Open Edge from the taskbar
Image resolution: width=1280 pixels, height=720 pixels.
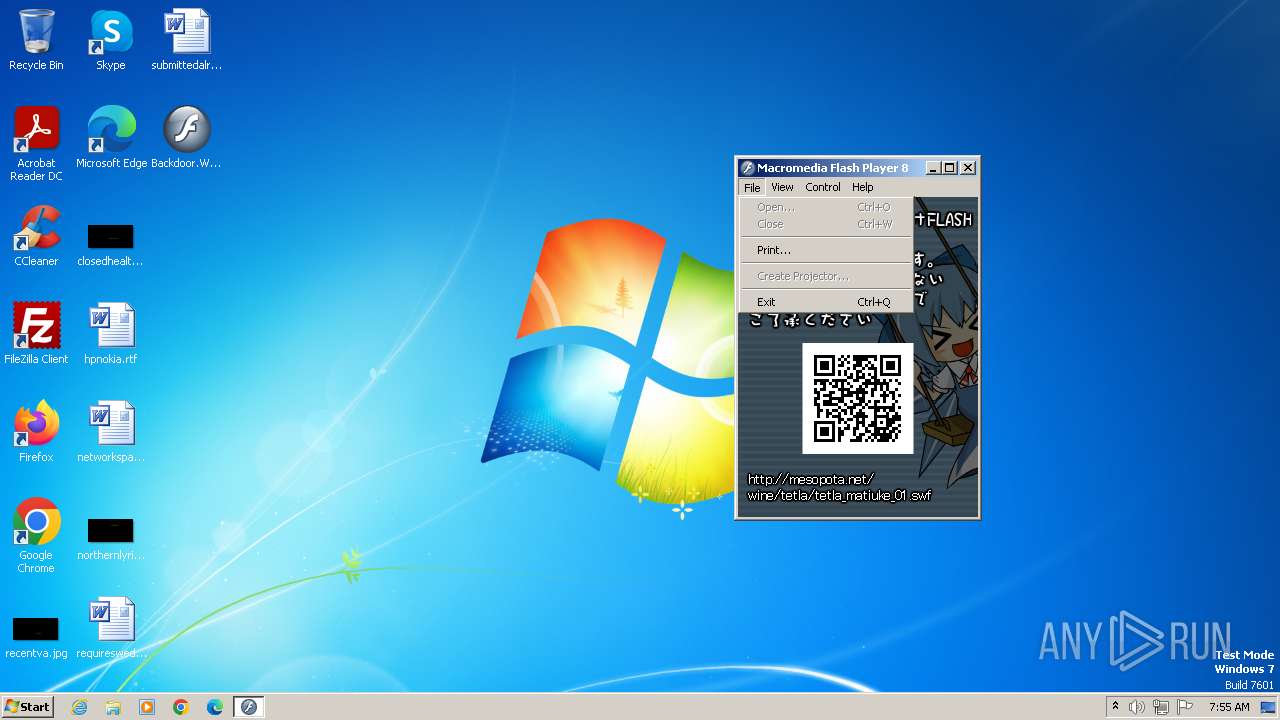tap(215, 707)
